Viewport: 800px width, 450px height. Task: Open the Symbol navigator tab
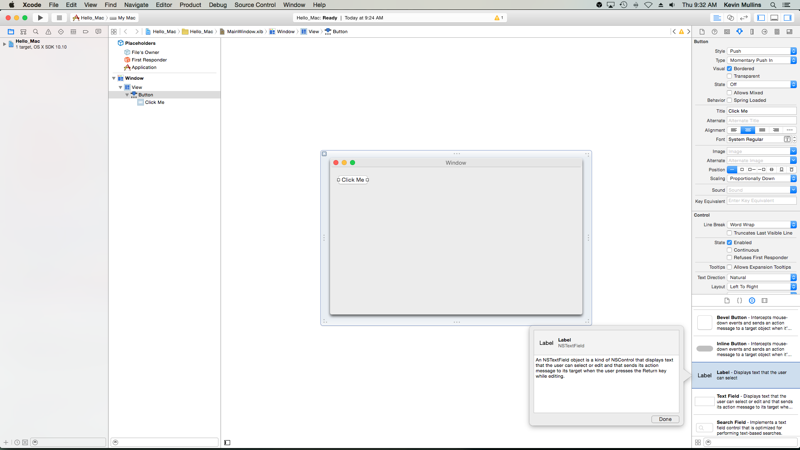coord(23,32)
